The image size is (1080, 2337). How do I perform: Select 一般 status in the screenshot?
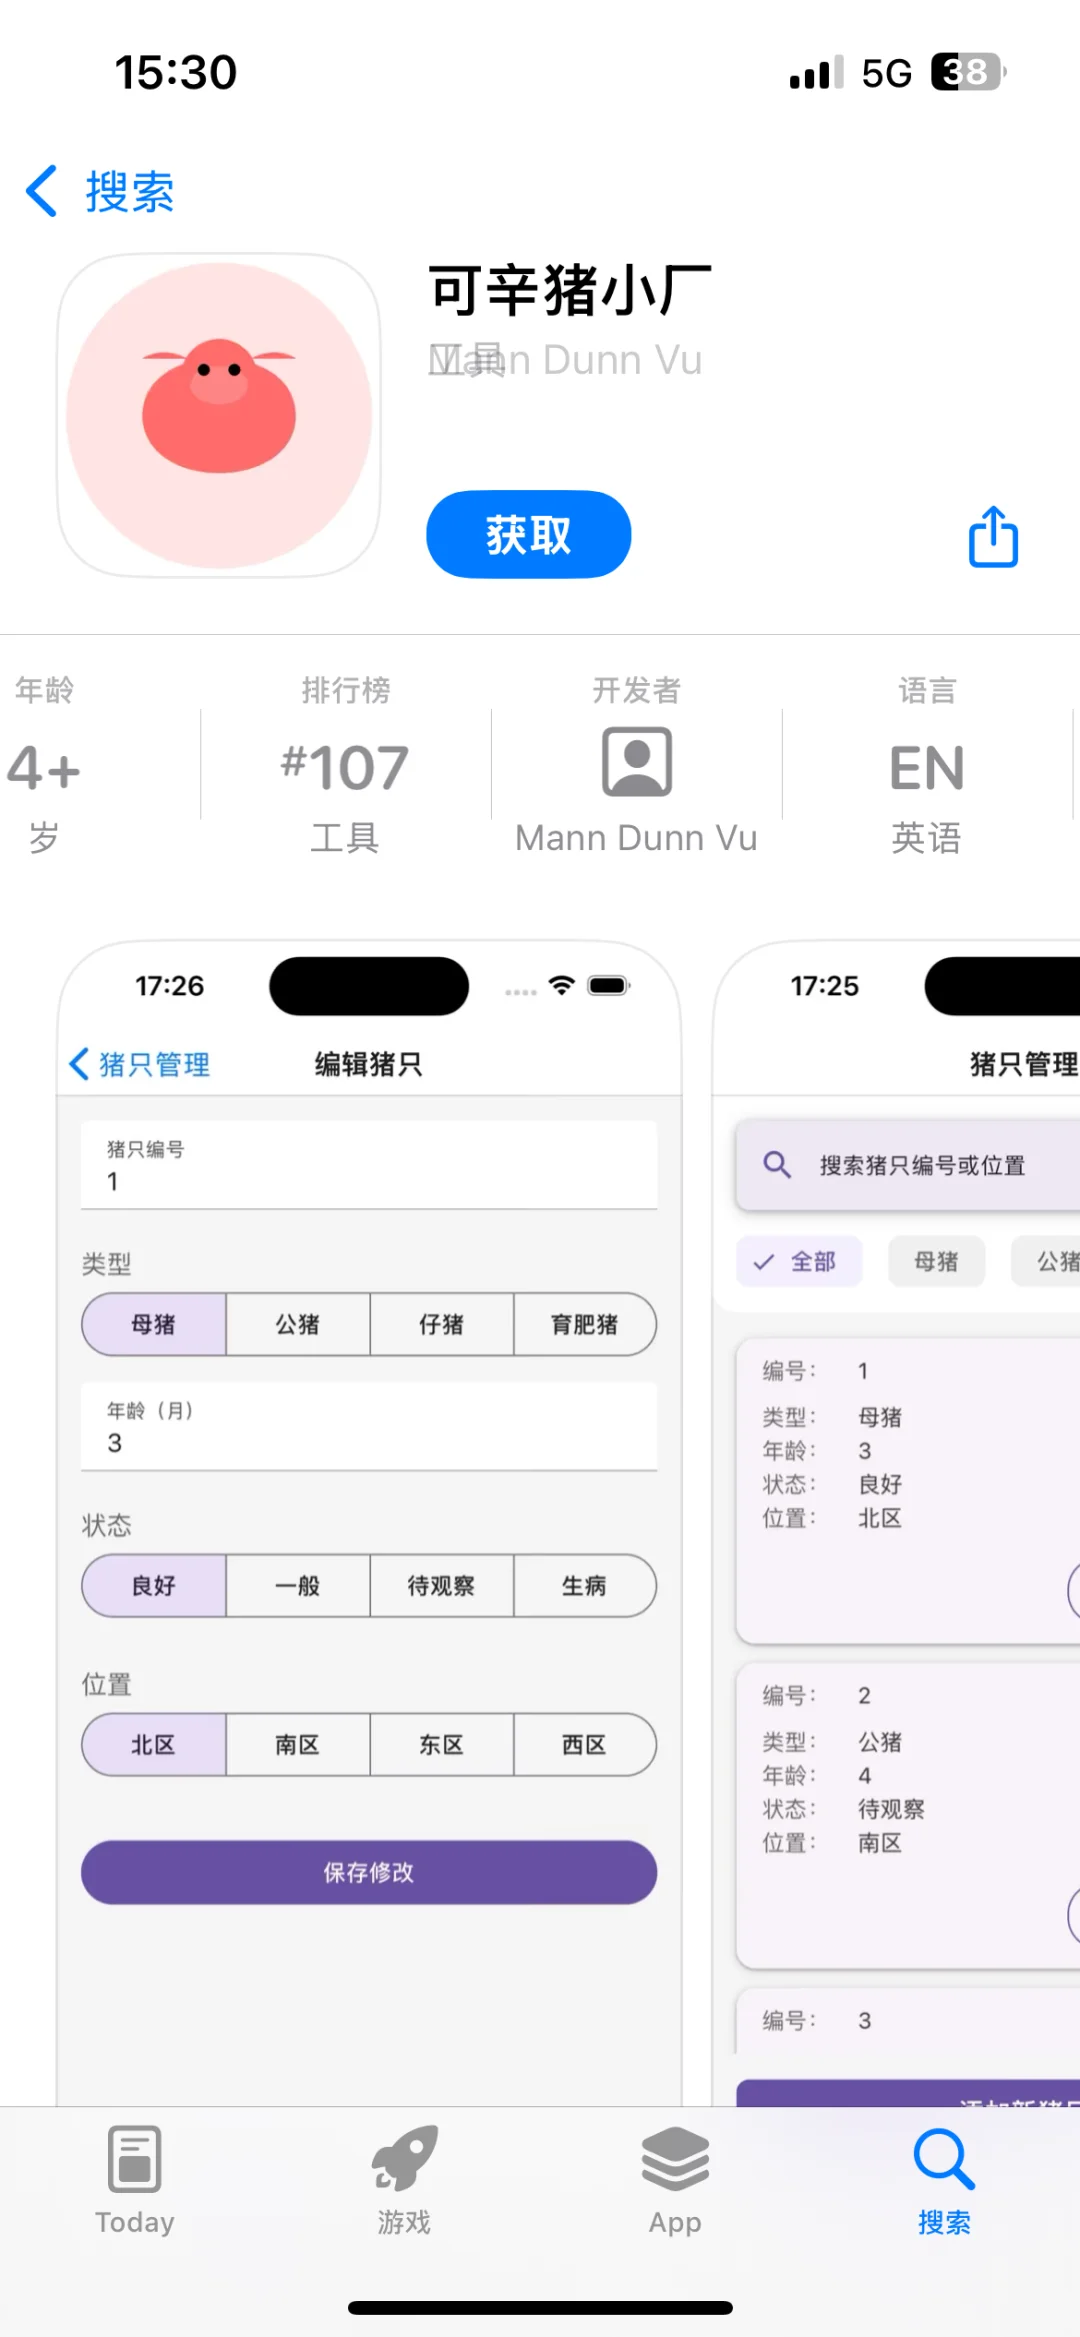298,1585
